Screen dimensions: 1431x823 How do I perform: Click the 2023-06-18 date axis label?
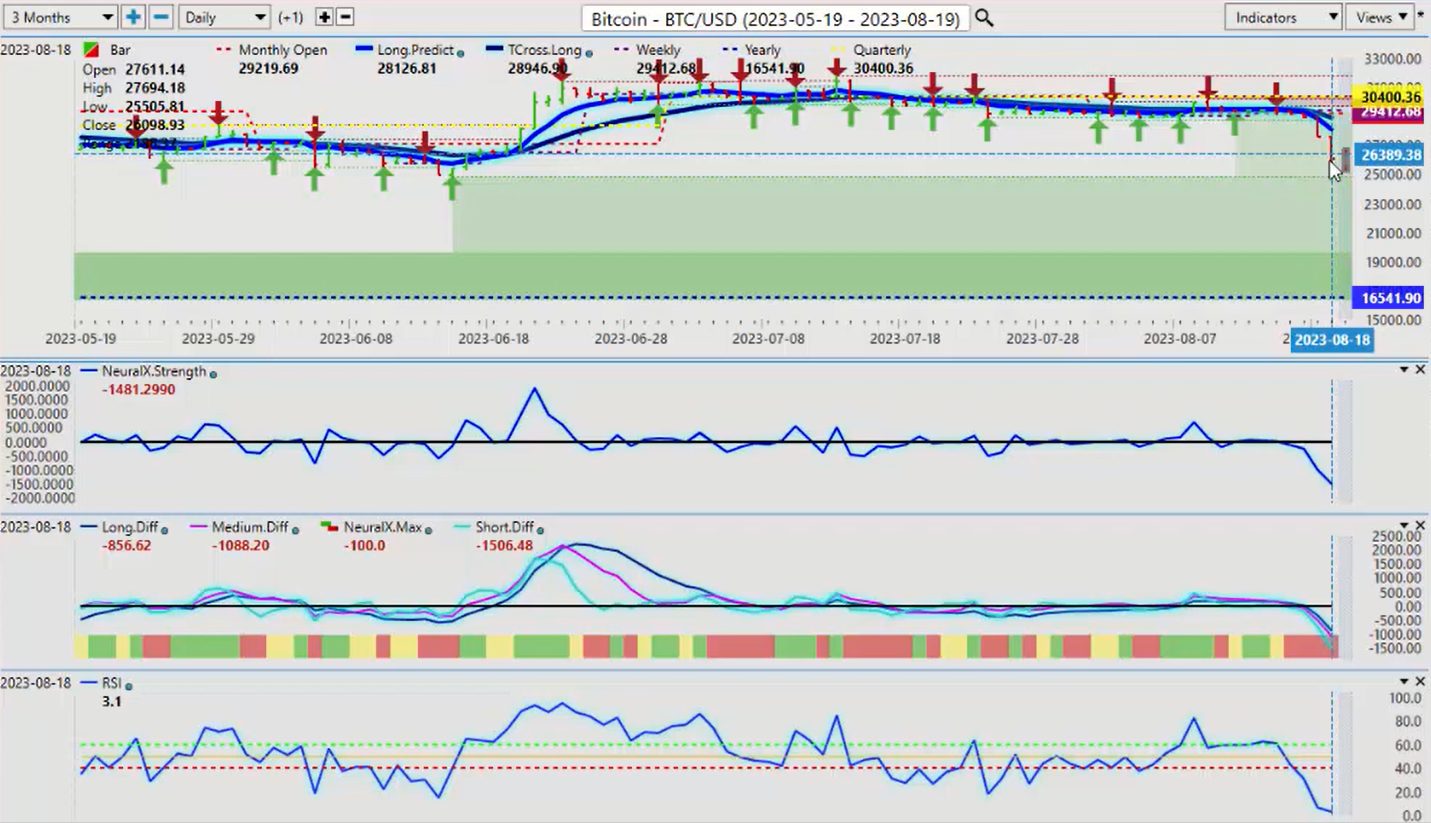click(x=494, y=339)
